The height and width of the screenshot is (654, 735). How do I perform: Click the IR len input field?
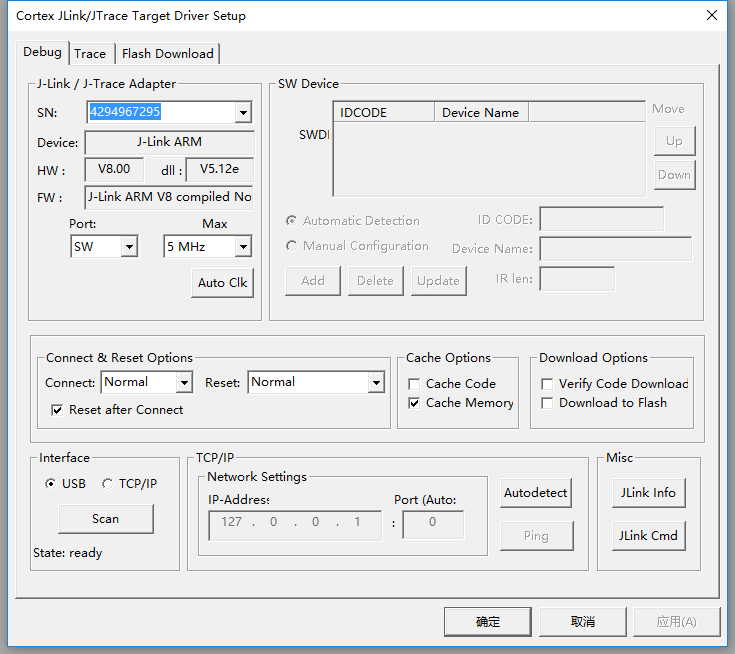(577, 279)
